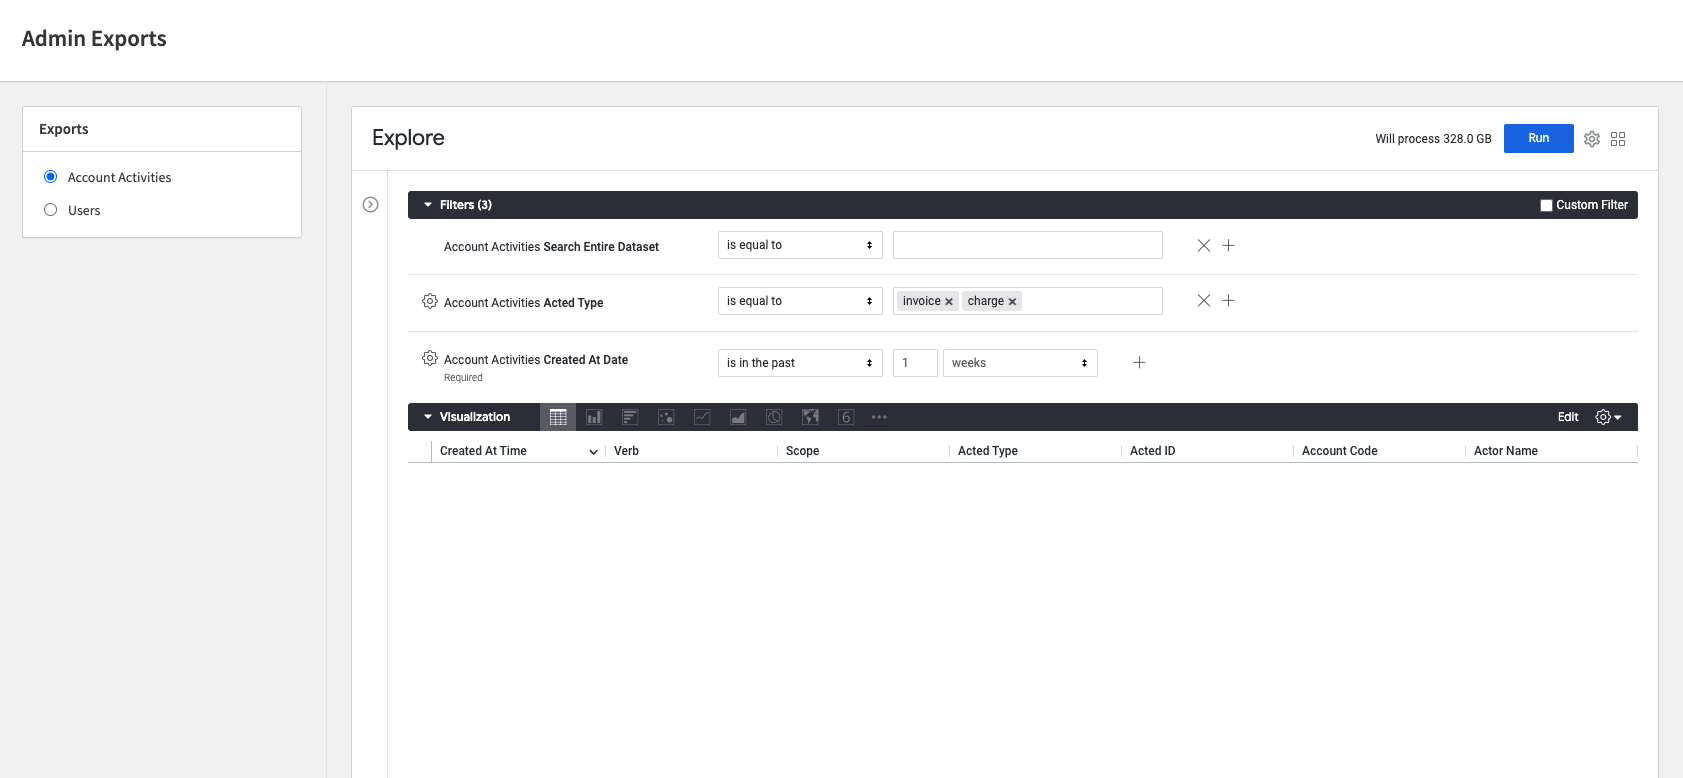Screen dimensions: 1683x778
Task: Select the Account Activities export
Action: pos(51,177)
